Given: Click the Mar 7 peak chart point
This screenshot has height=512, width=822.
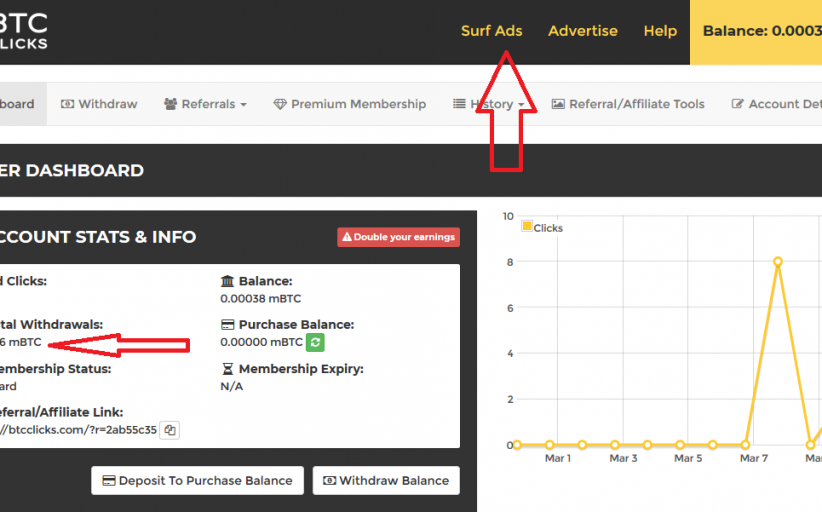Looking at the screenshot, I should click(x=777, y=262).
